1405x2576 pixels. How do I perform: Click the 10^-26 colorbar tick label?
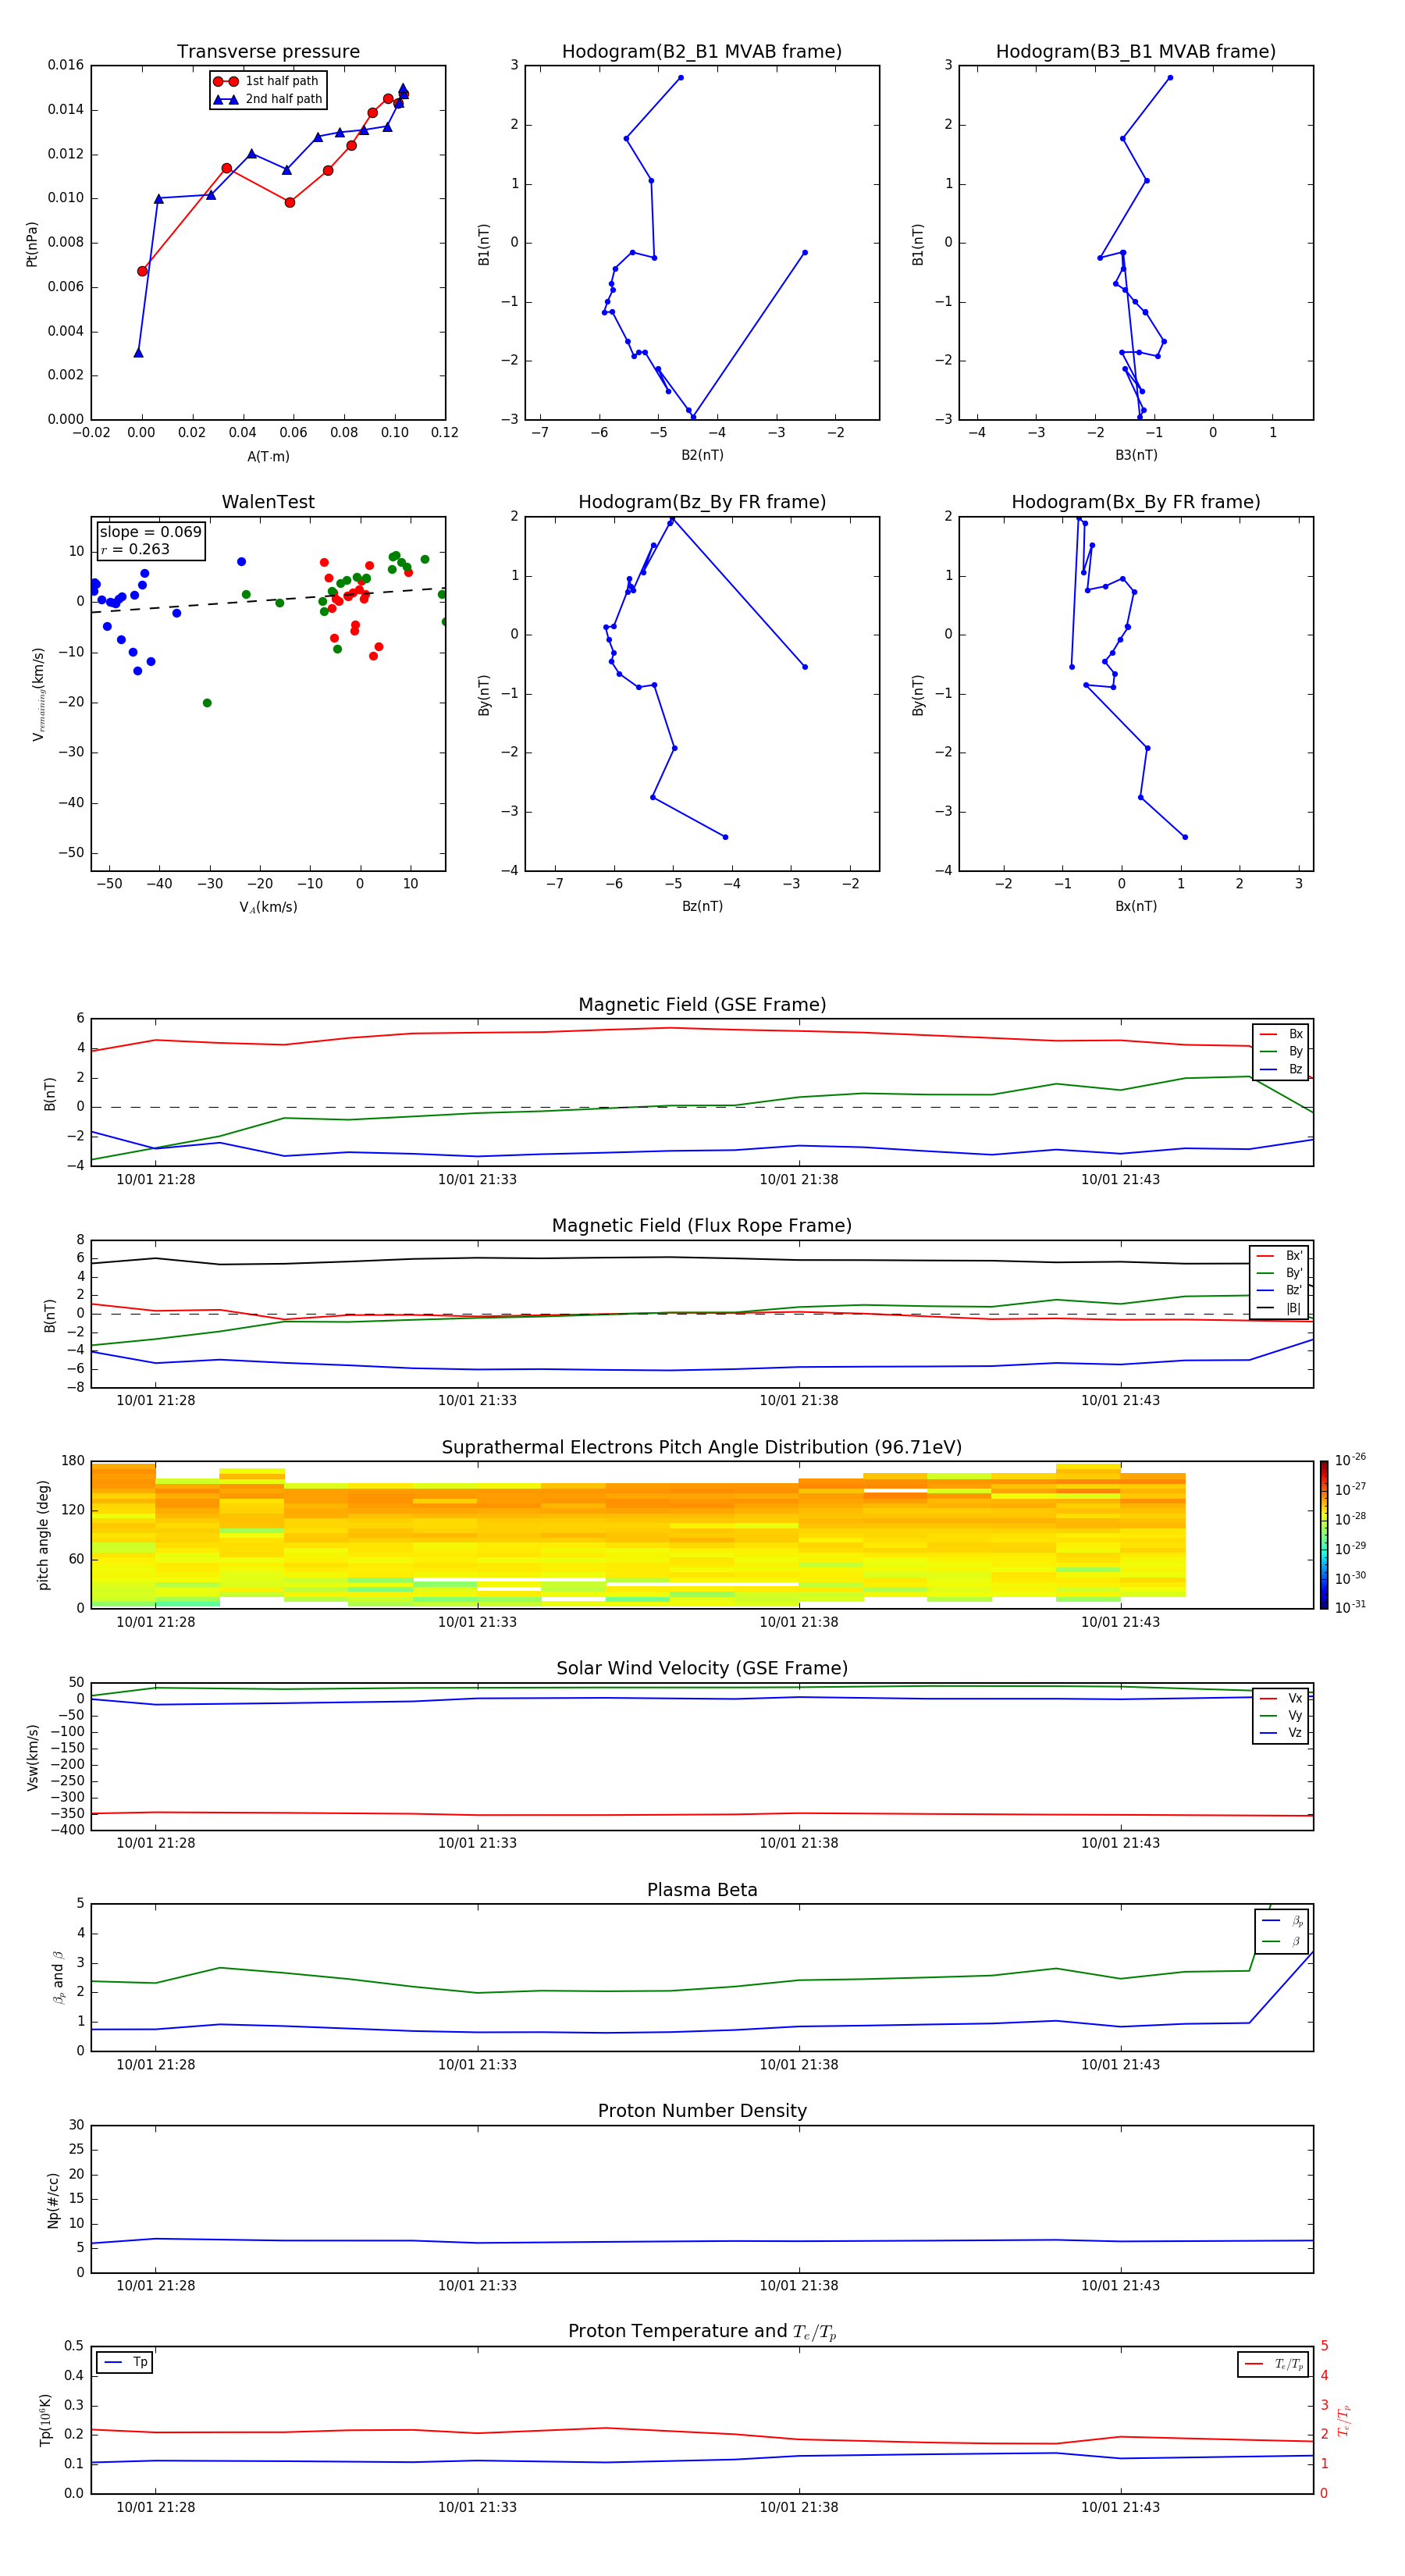click(x=1350, y=1460)
